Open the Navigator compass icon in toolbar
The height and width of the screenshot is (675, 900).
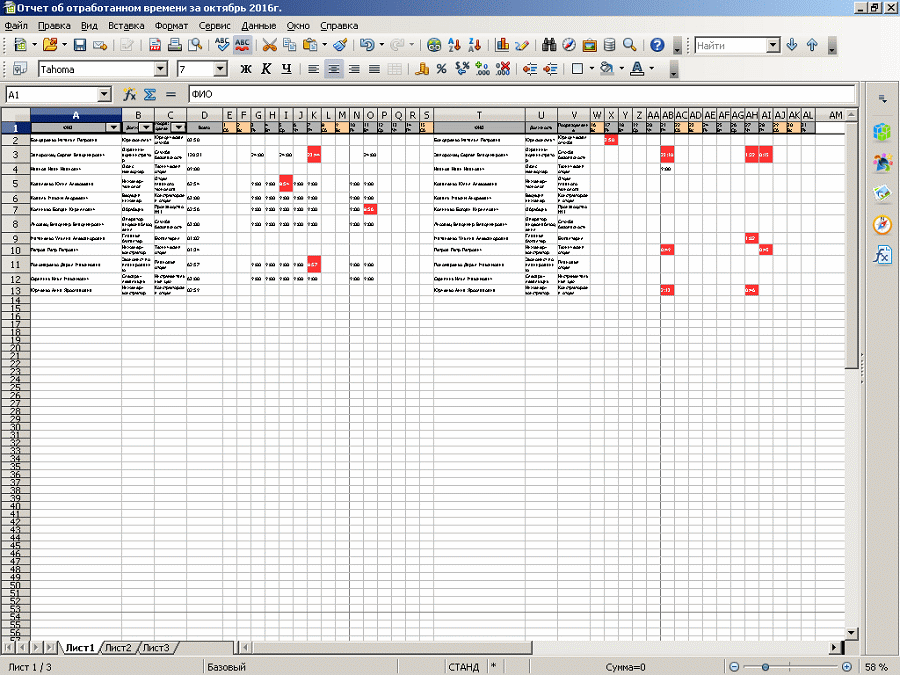click(x=569, y=45)
